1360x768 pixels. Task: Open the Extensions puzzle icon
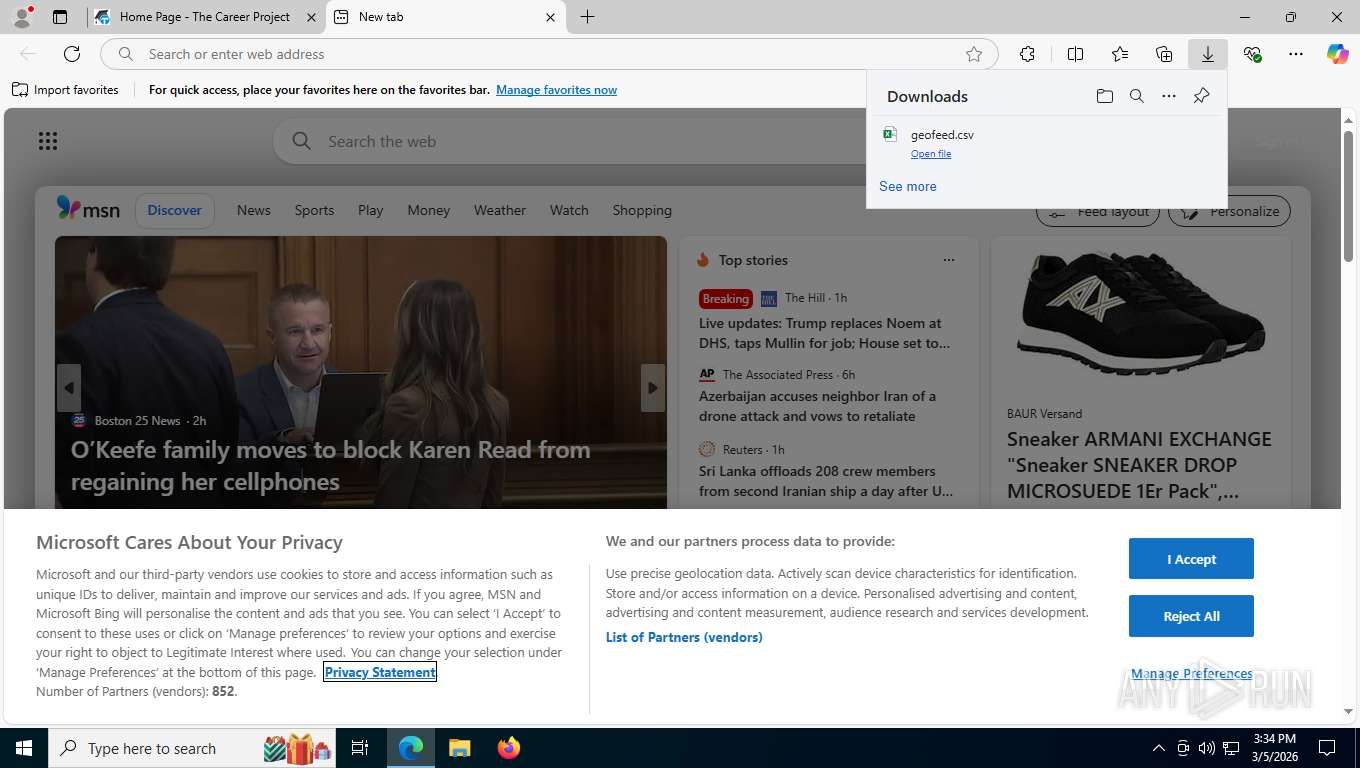[x=1027, y=54]
